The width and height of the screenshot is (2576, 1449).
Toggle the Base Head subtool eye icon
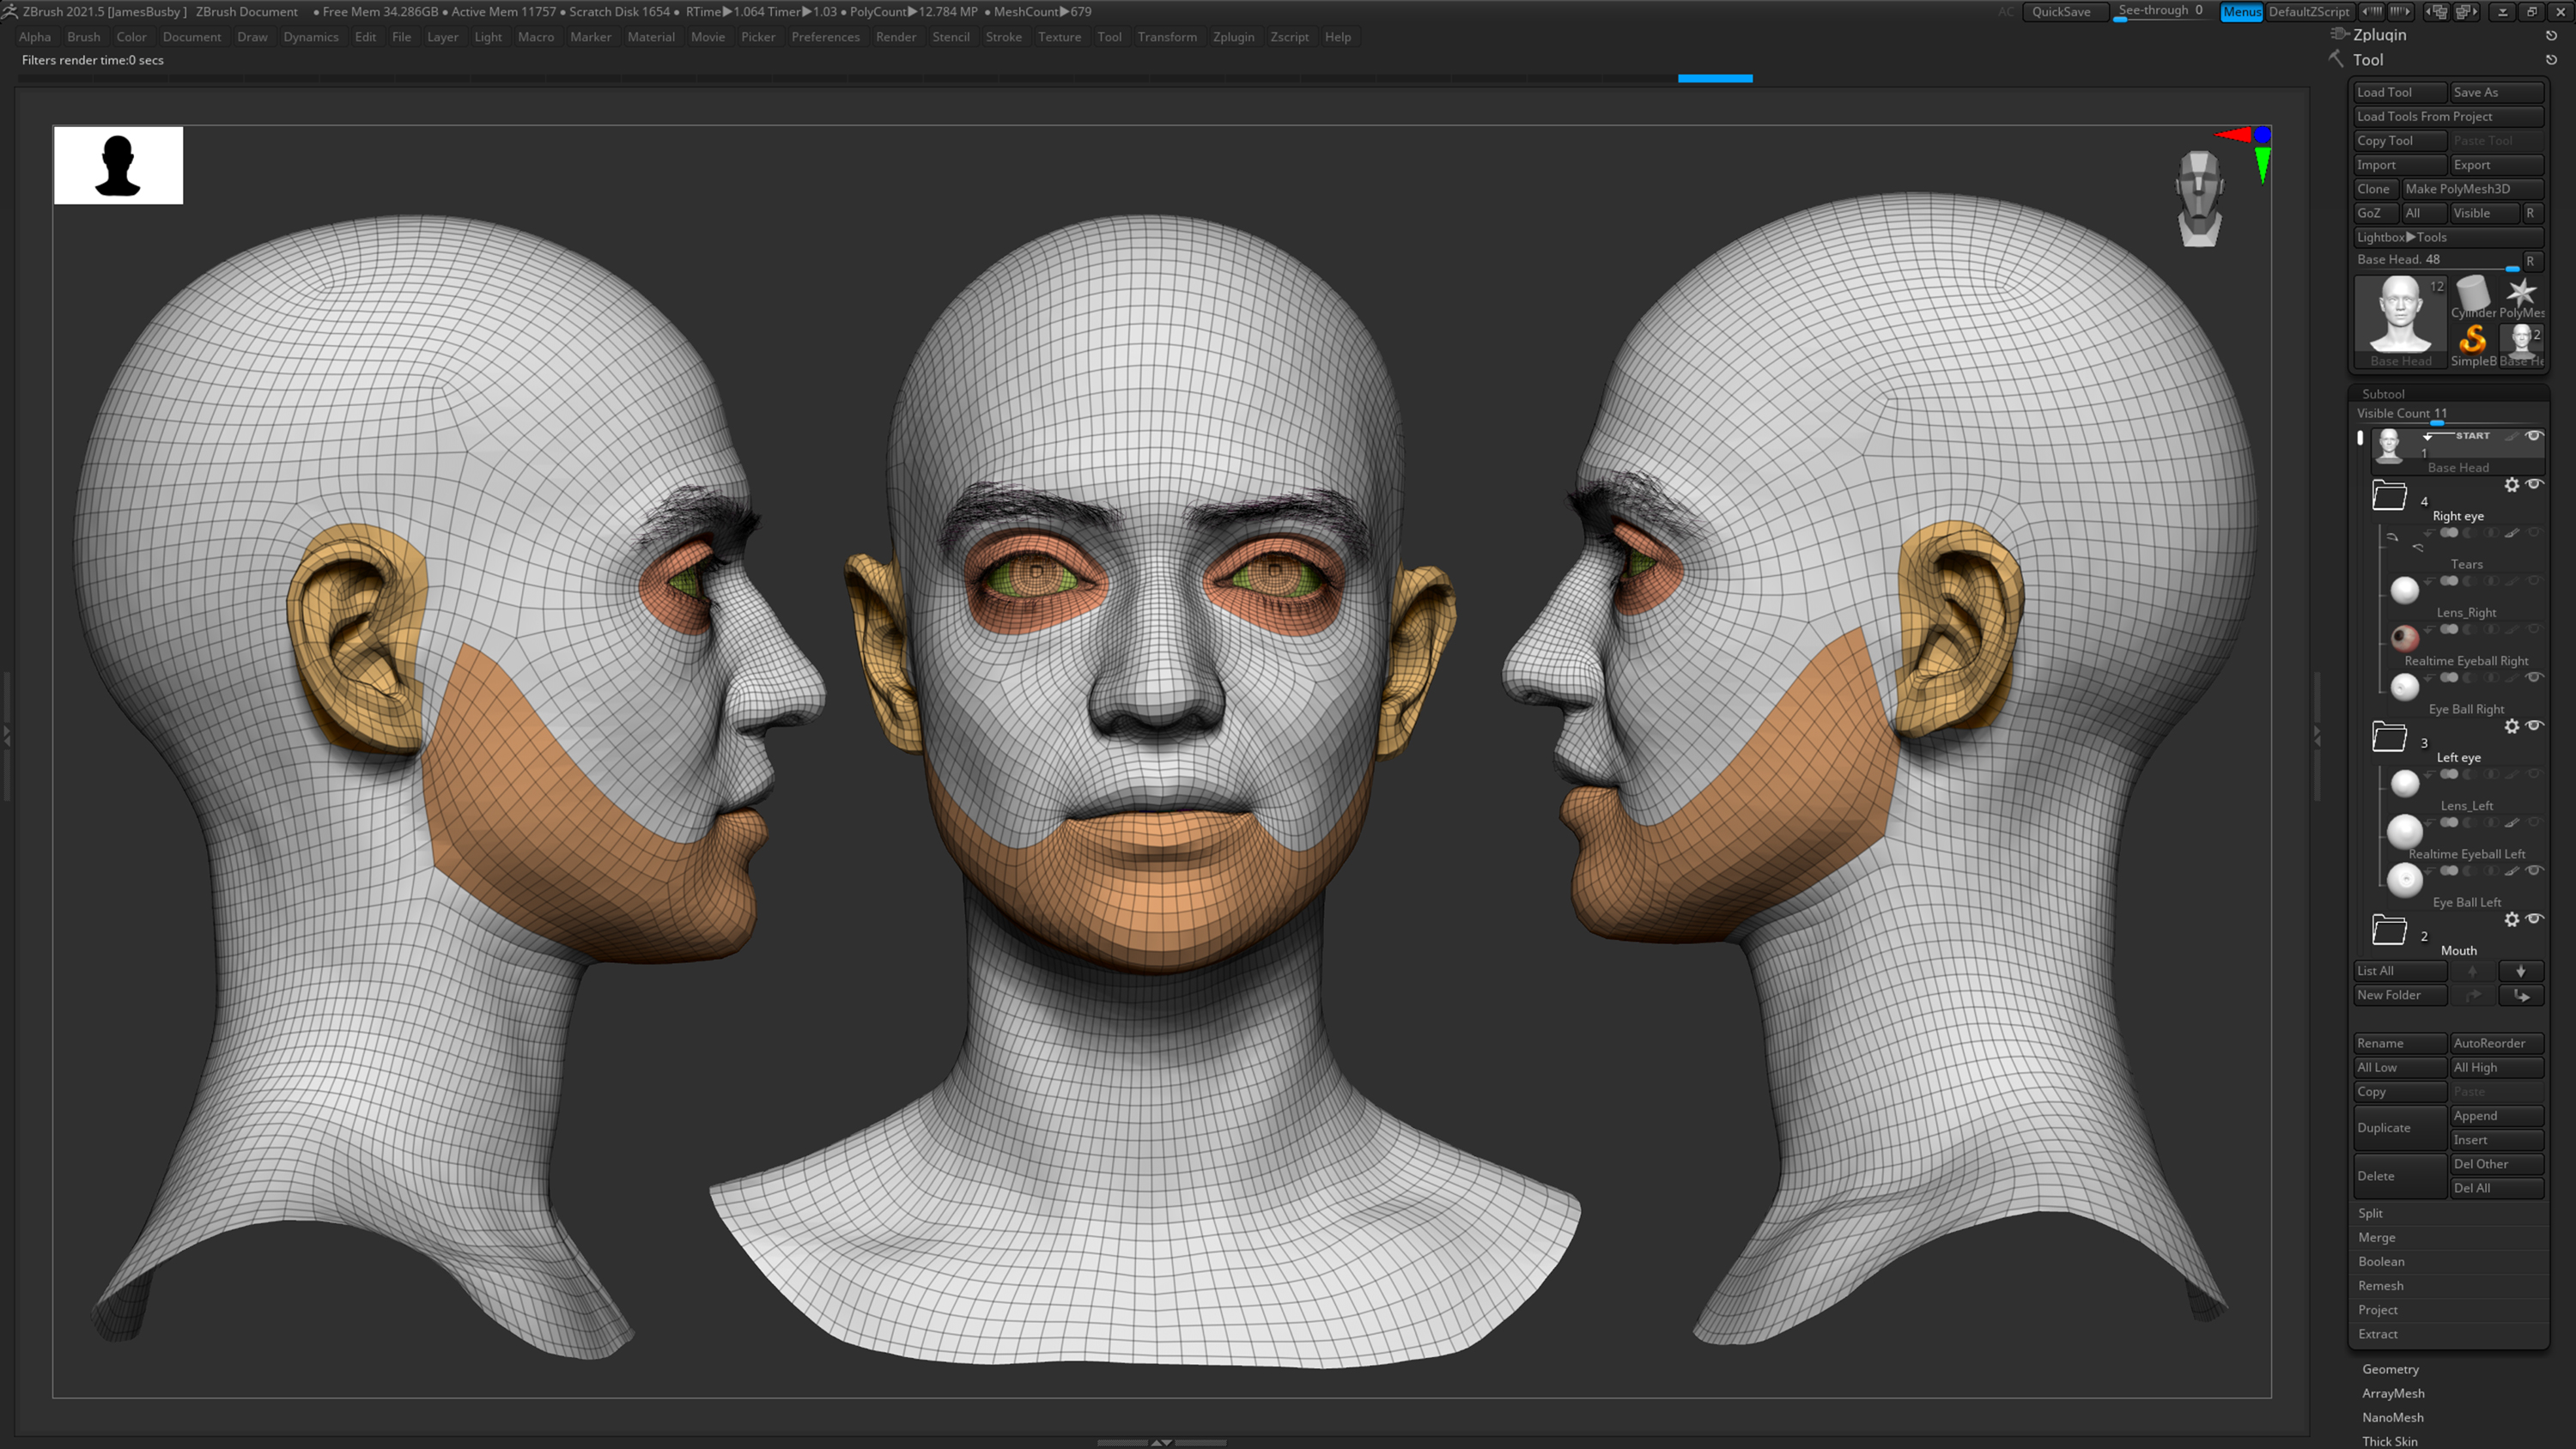pyautogui.click(x=2533, y=437)
